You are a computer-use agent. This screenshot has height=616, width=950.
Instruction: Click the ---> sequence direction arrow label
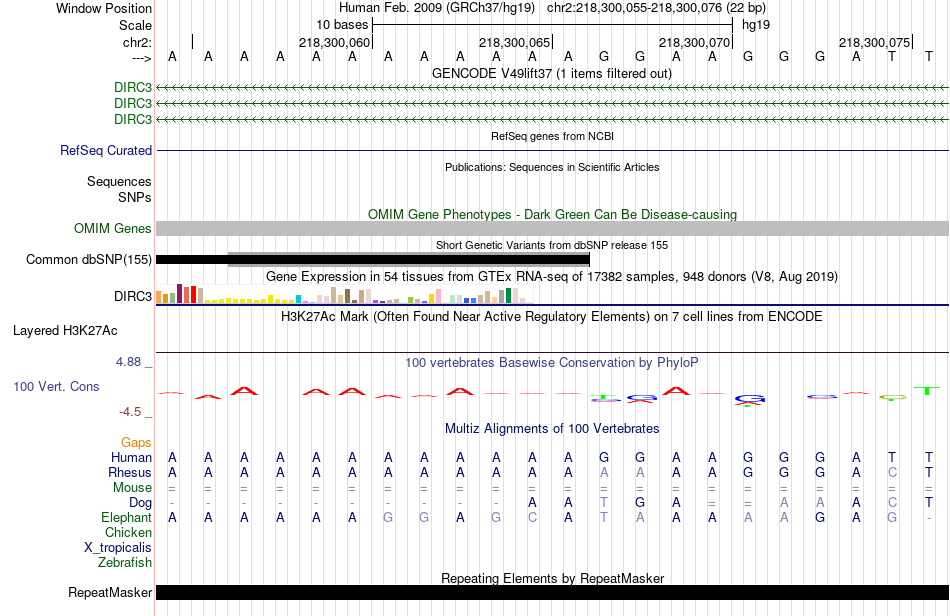point(141,58)
